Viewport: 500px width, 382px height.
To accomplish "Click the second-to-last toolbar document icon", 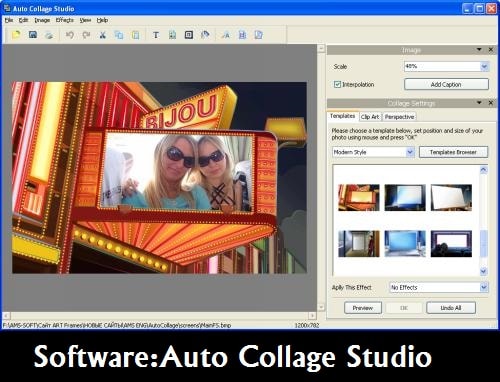I will (242, 35).
